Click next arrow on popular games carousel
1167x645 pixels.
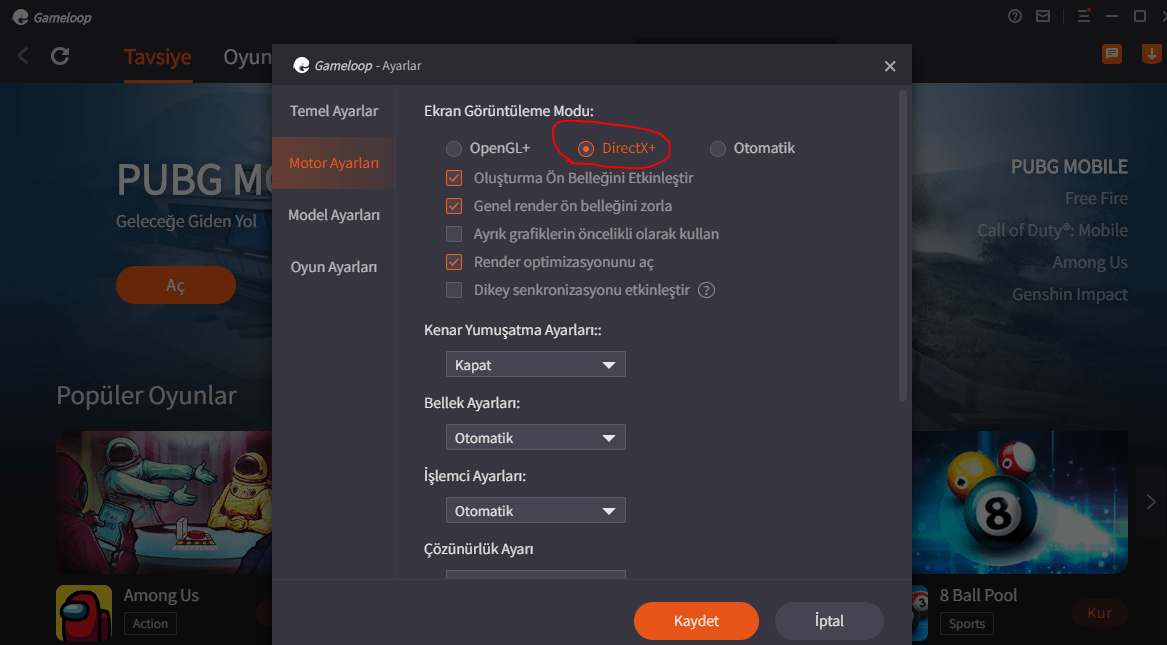1151,502
